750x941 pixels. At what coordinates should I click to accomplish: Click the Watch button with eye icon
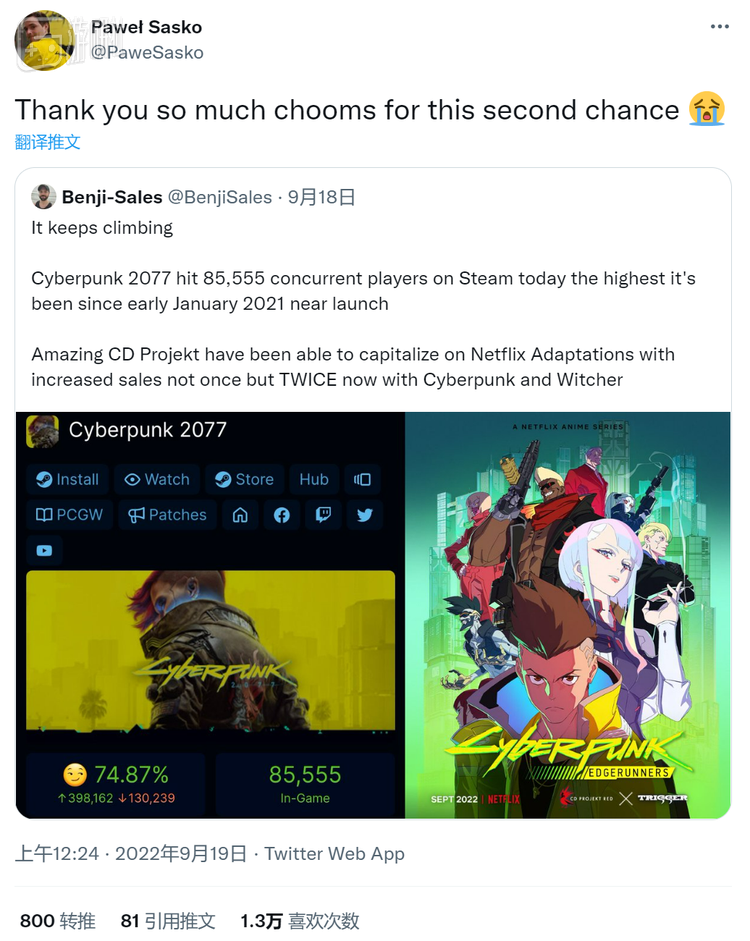pos(157,480)
